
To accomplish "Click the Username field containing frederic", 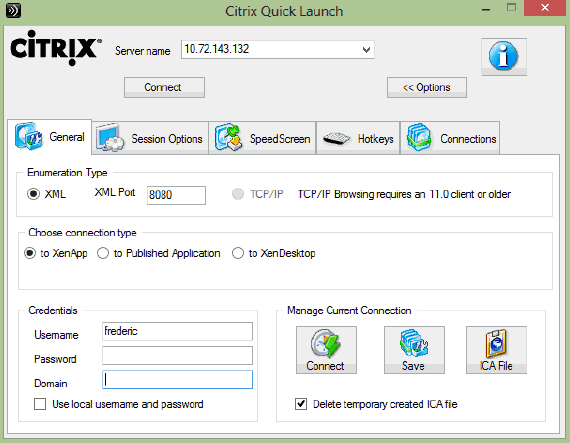I will (177, 331).
